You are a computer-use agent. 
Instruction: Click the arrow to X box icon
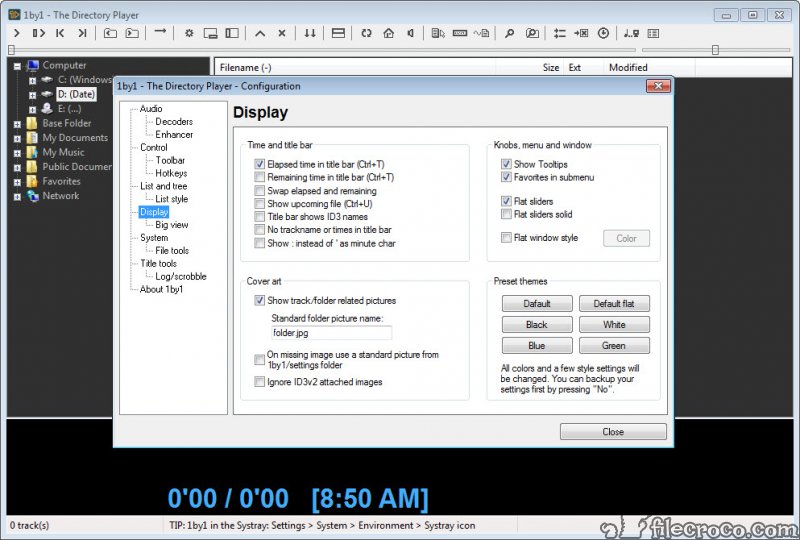(x=581, y=33)
